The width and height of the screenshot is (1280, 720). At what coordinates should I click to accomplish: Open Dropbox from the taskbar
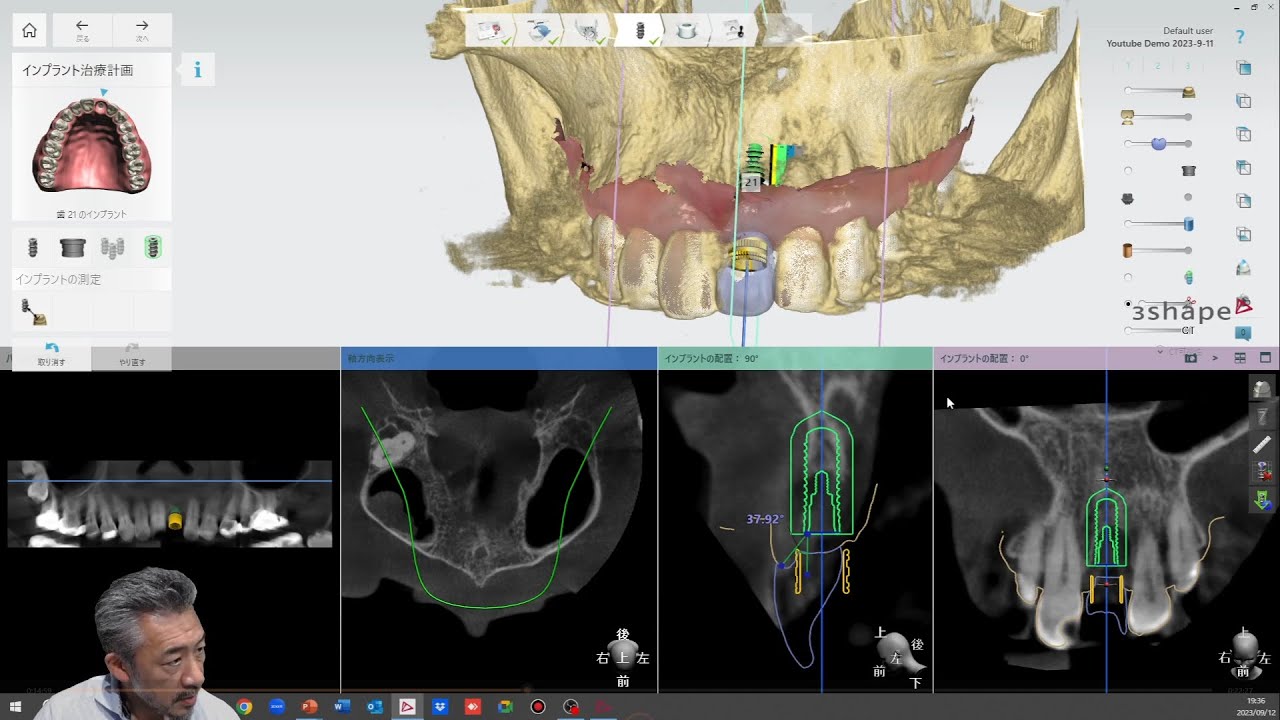click(440, 707)
